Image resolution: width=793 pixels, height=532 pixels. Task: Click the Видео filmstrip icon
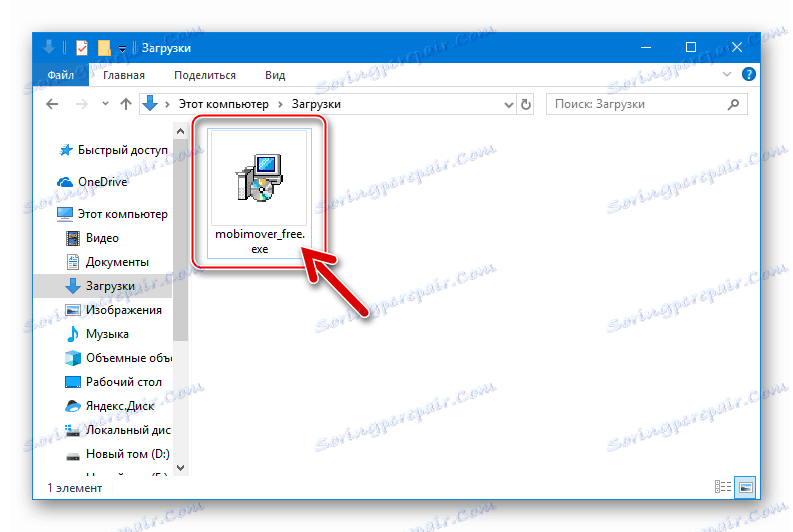[x=73, y=238]
